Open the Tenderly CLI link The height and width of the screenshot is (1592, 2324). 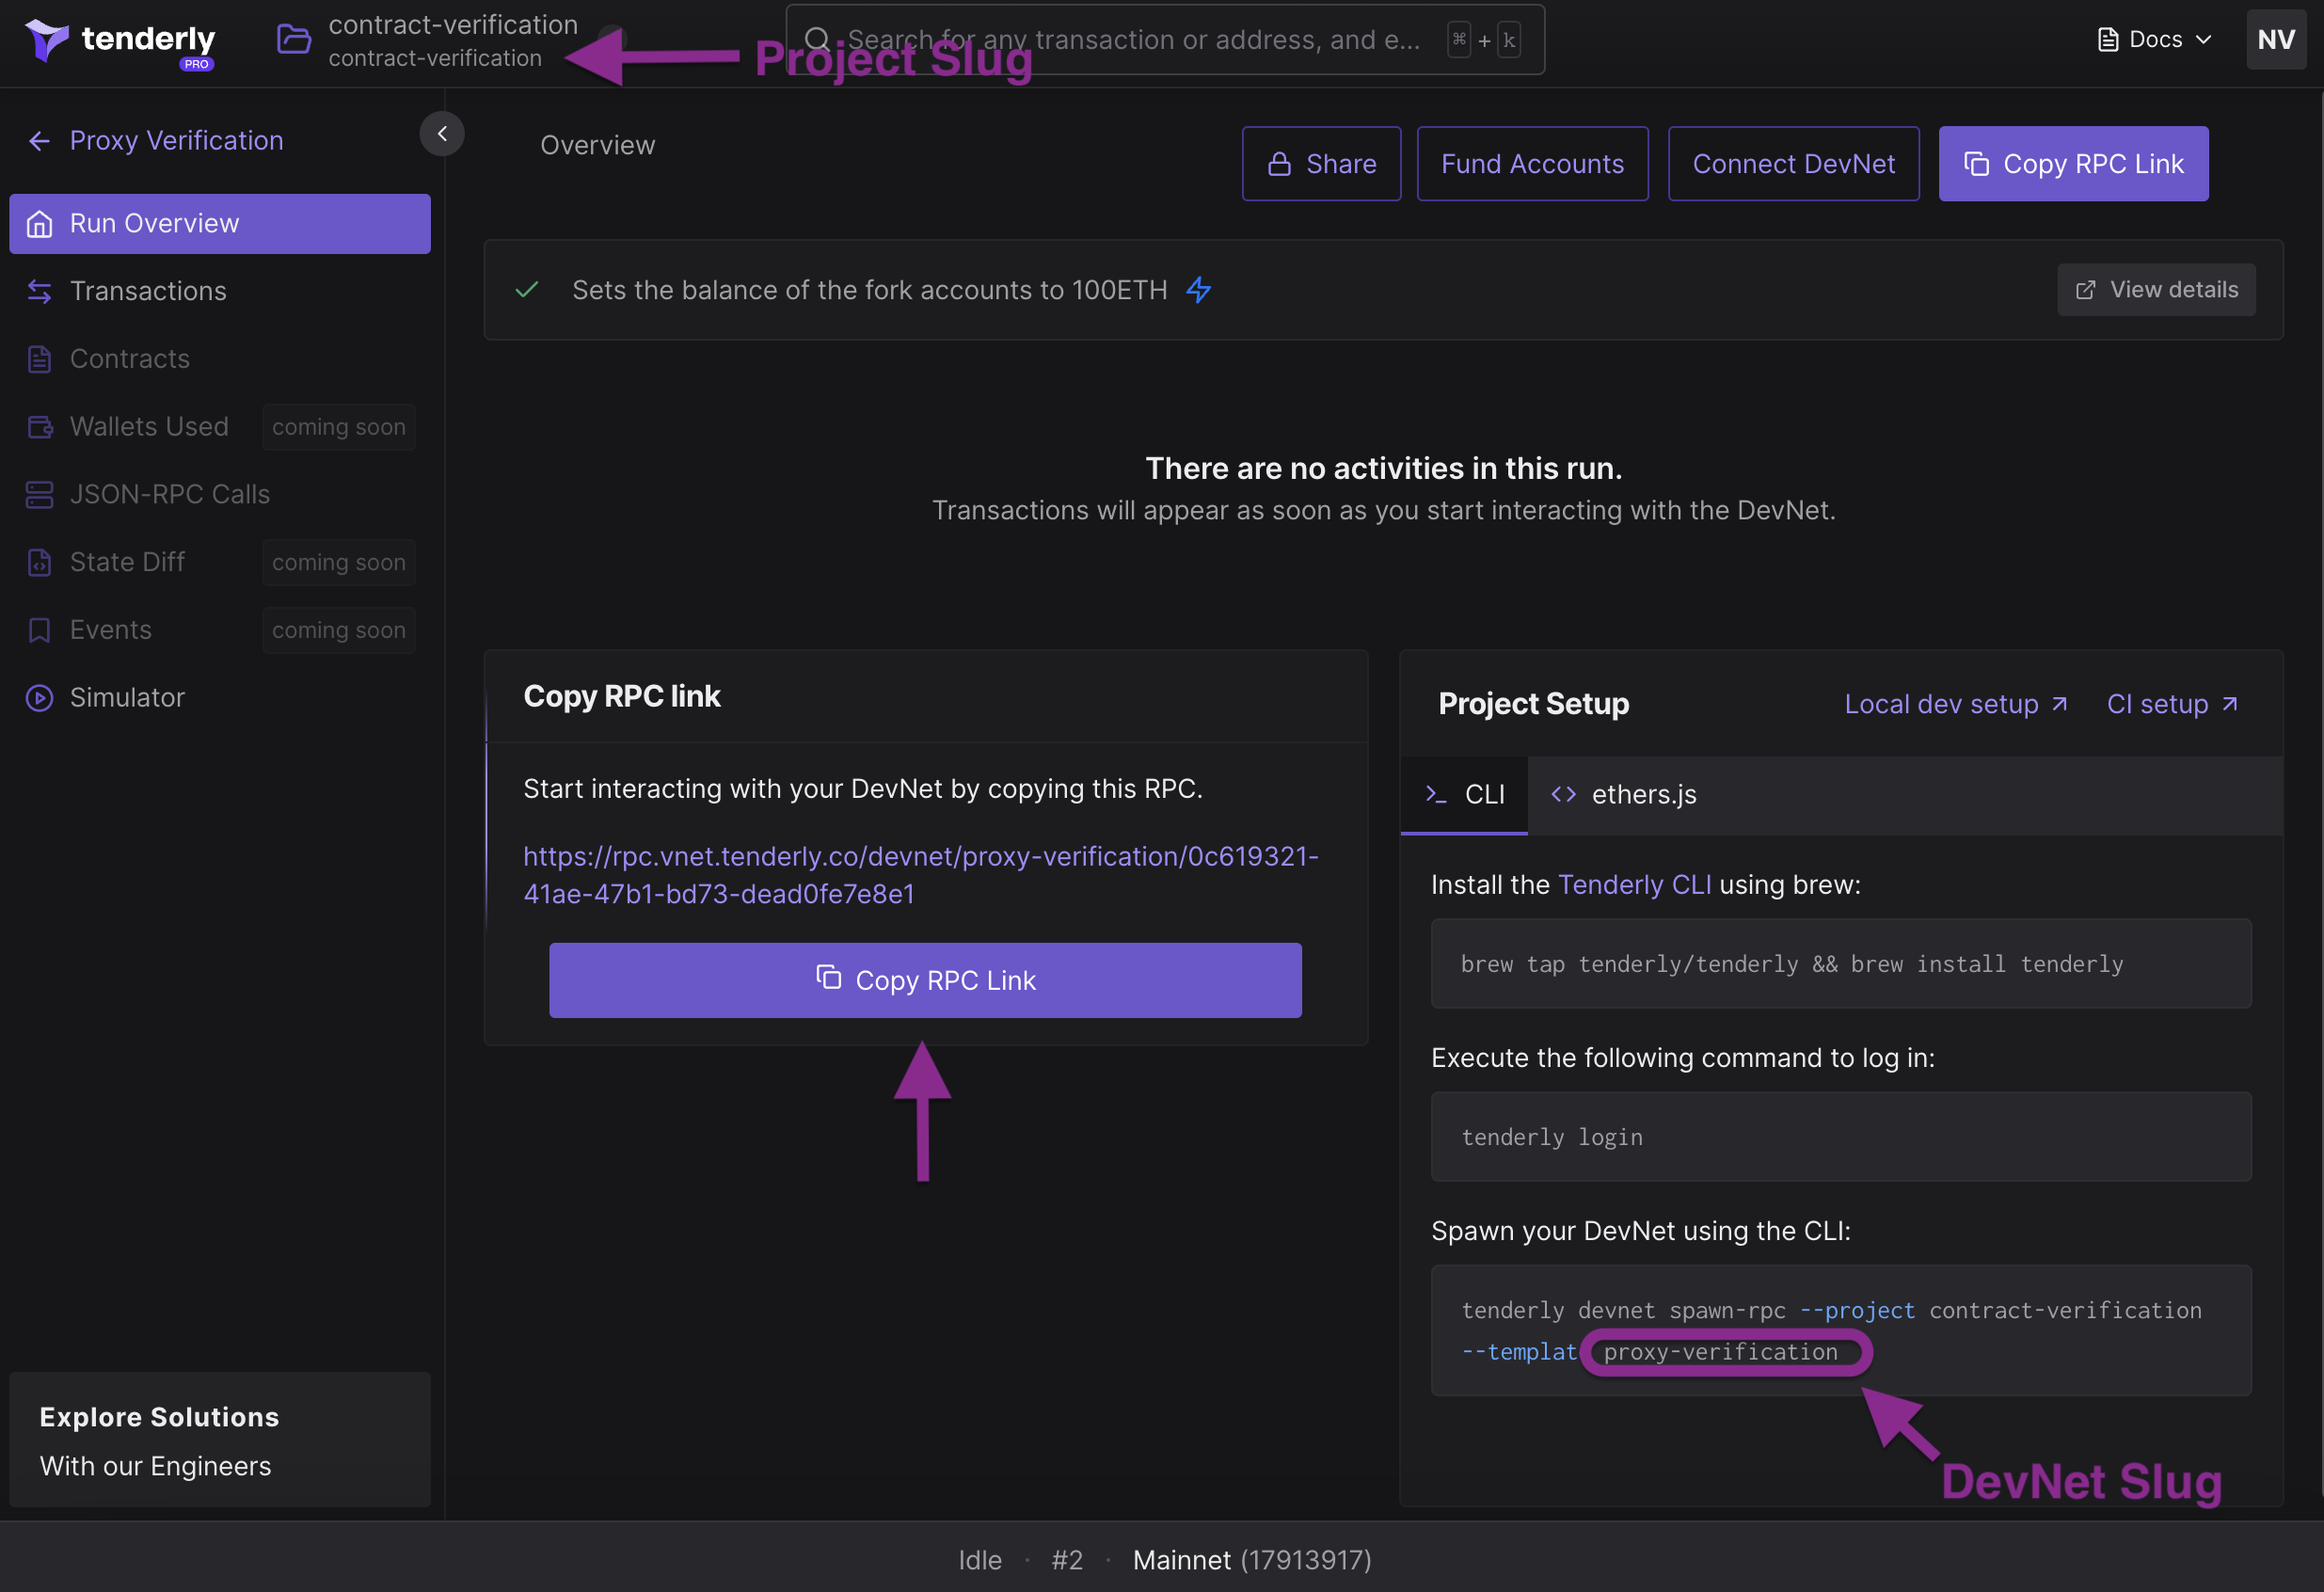pyautogui.click(x=1634, y=885)
